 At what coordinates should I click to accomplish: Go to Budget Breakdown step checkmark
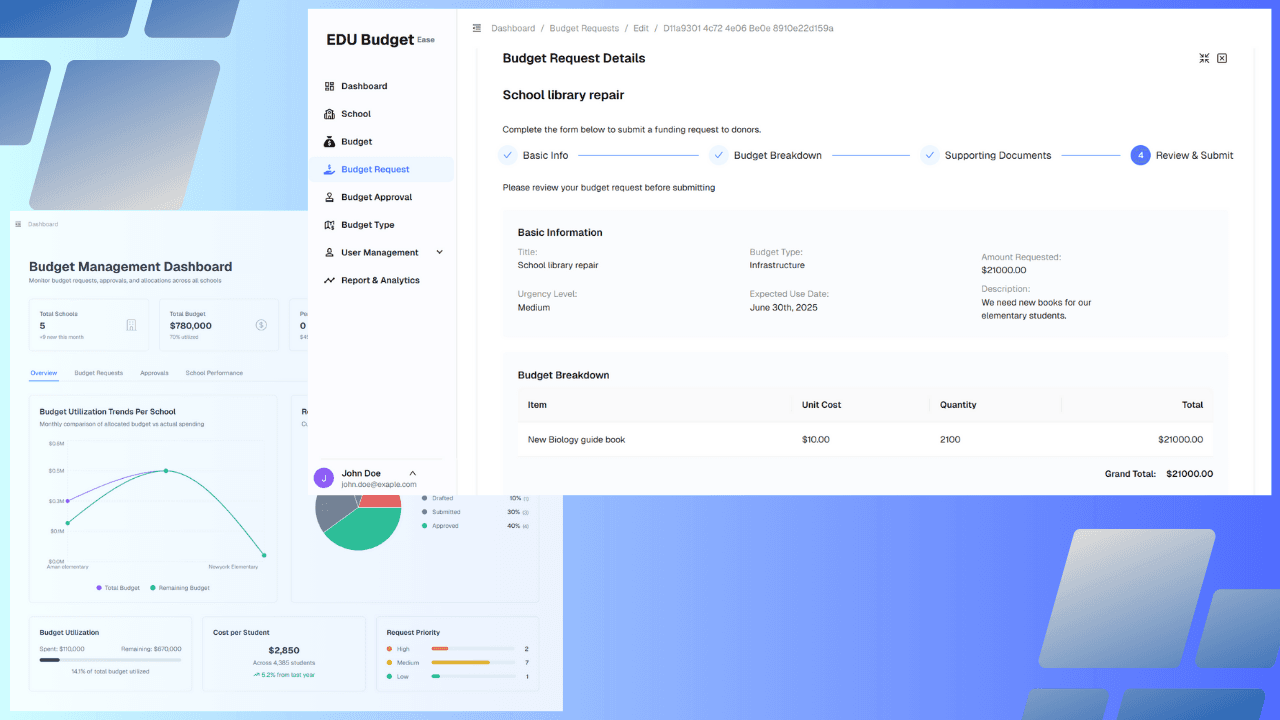tap(718, 155)
